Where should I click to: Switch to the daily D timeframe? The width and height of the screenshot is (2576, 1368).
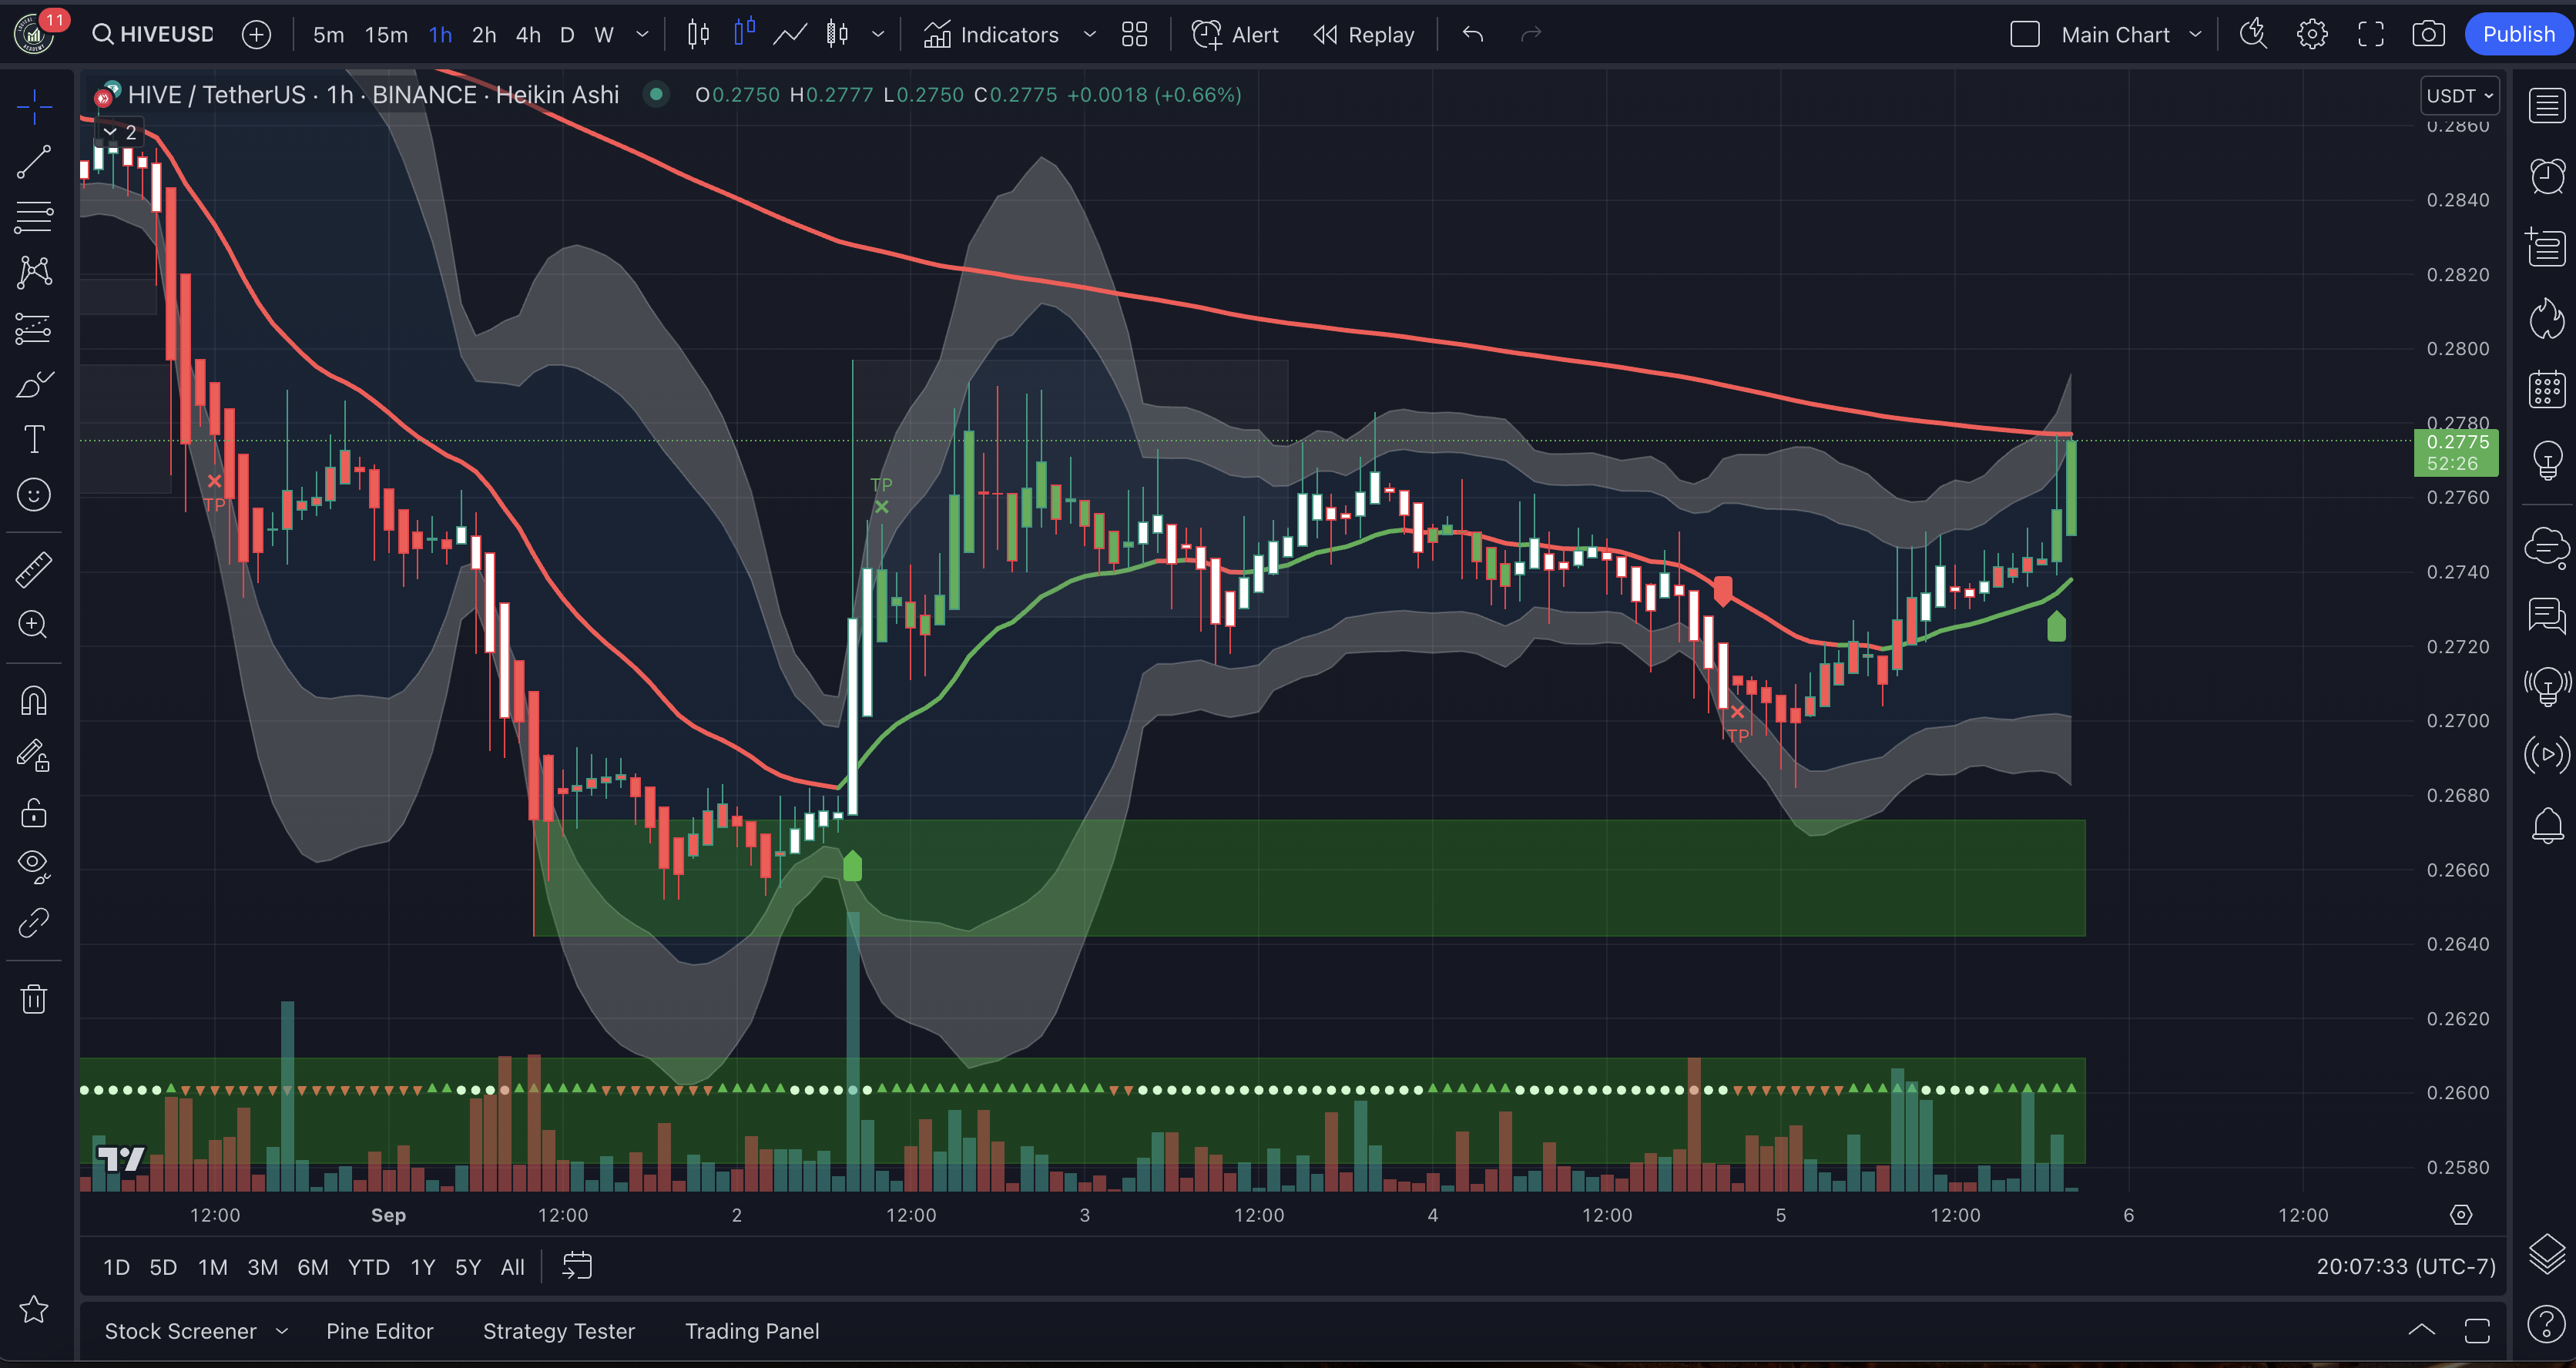tap(567, 35)
